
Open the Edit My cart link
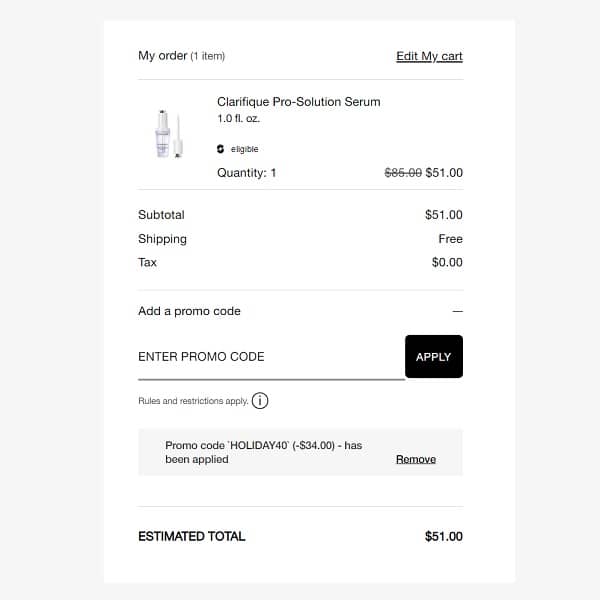(429, 56)
